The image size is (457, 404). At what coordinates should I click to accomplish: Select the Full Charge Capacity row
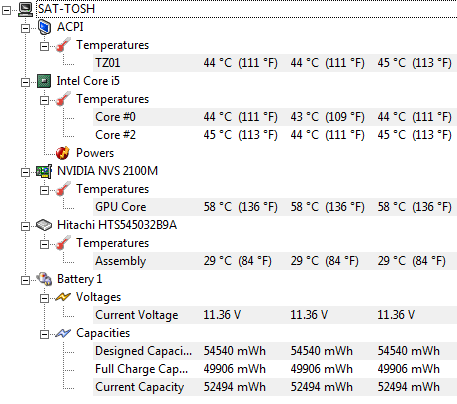tap(275, 369)
